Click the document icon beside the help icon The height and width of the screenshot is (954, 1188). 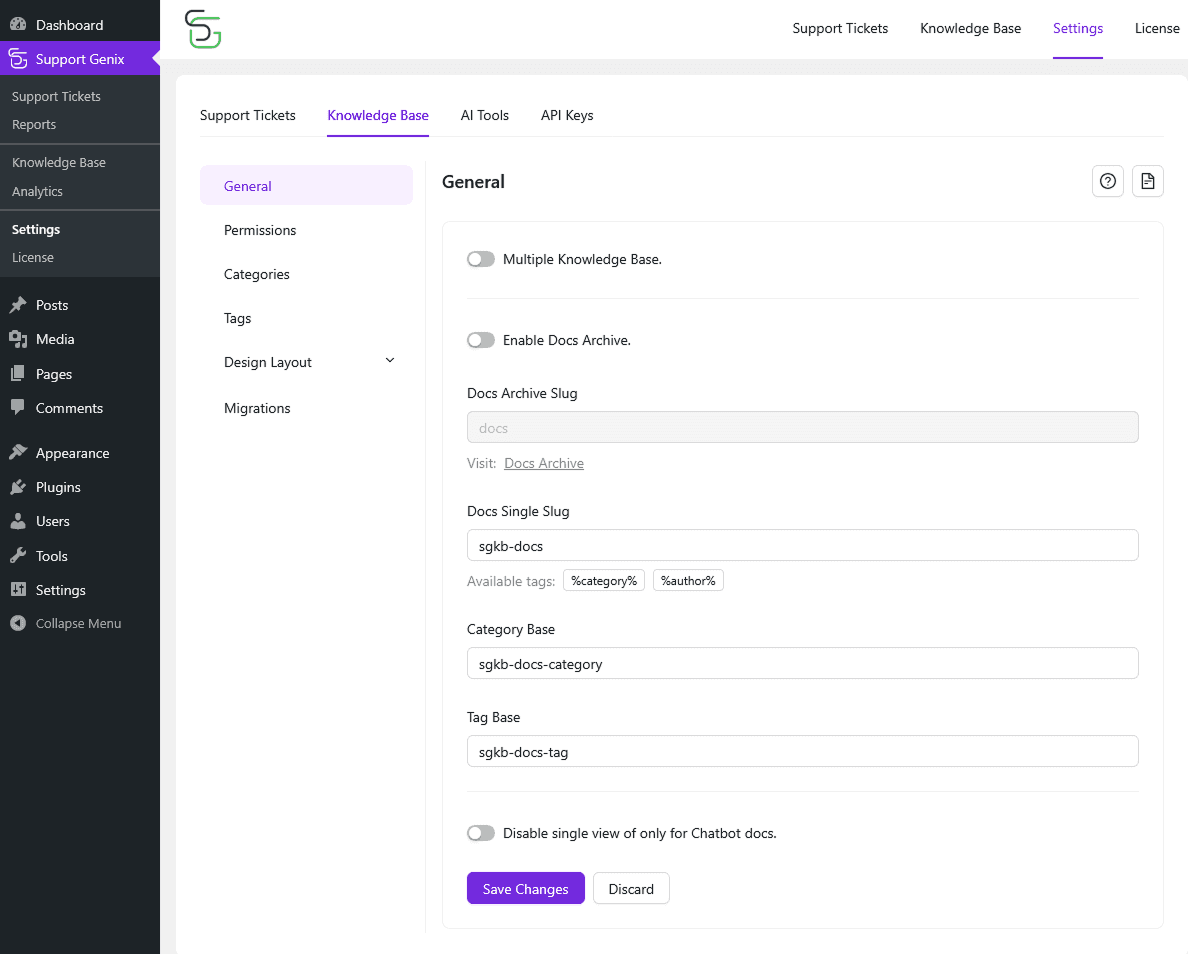pos(1147,181)
